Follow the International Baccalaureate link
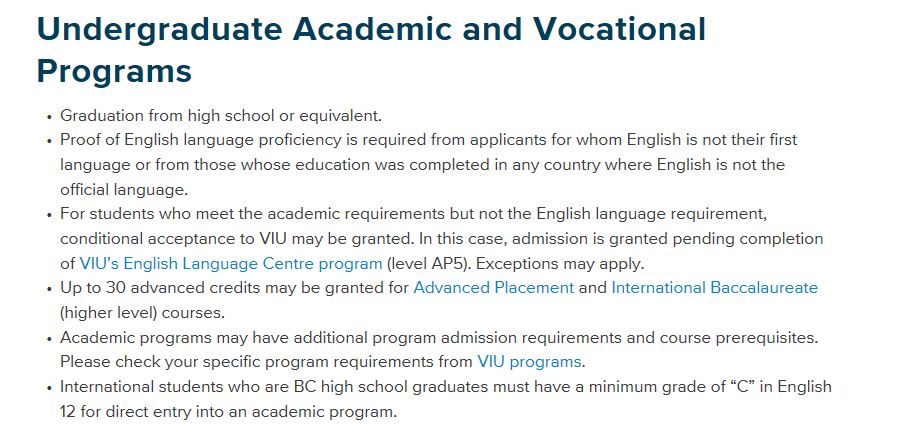The image size is (922, 444). click(714, 288)
